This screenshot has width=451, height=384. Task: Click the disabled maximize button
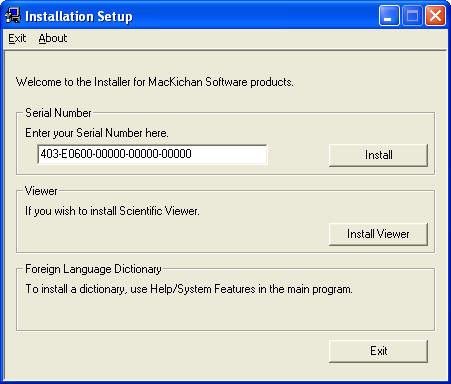coord(412,15)
